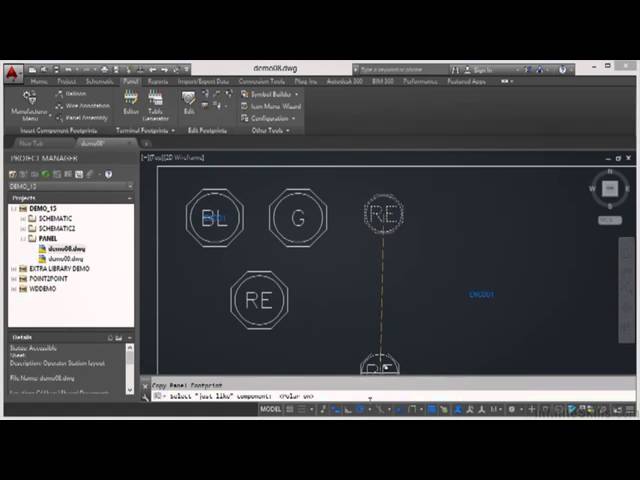
Task: Insert a Balloon from the ribbon
Action: (71, 94)
